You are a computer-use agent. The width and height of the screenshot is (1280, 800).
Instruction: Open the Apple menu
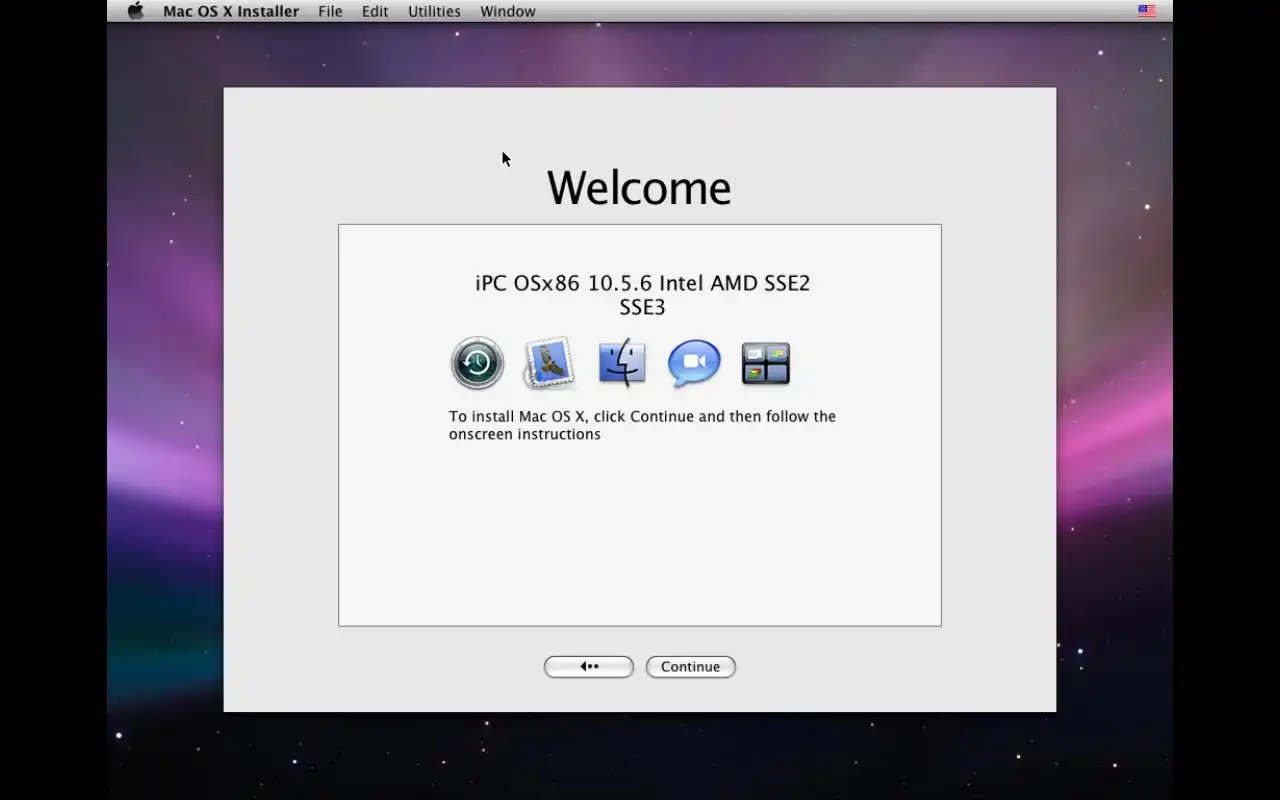pos(136,11)
